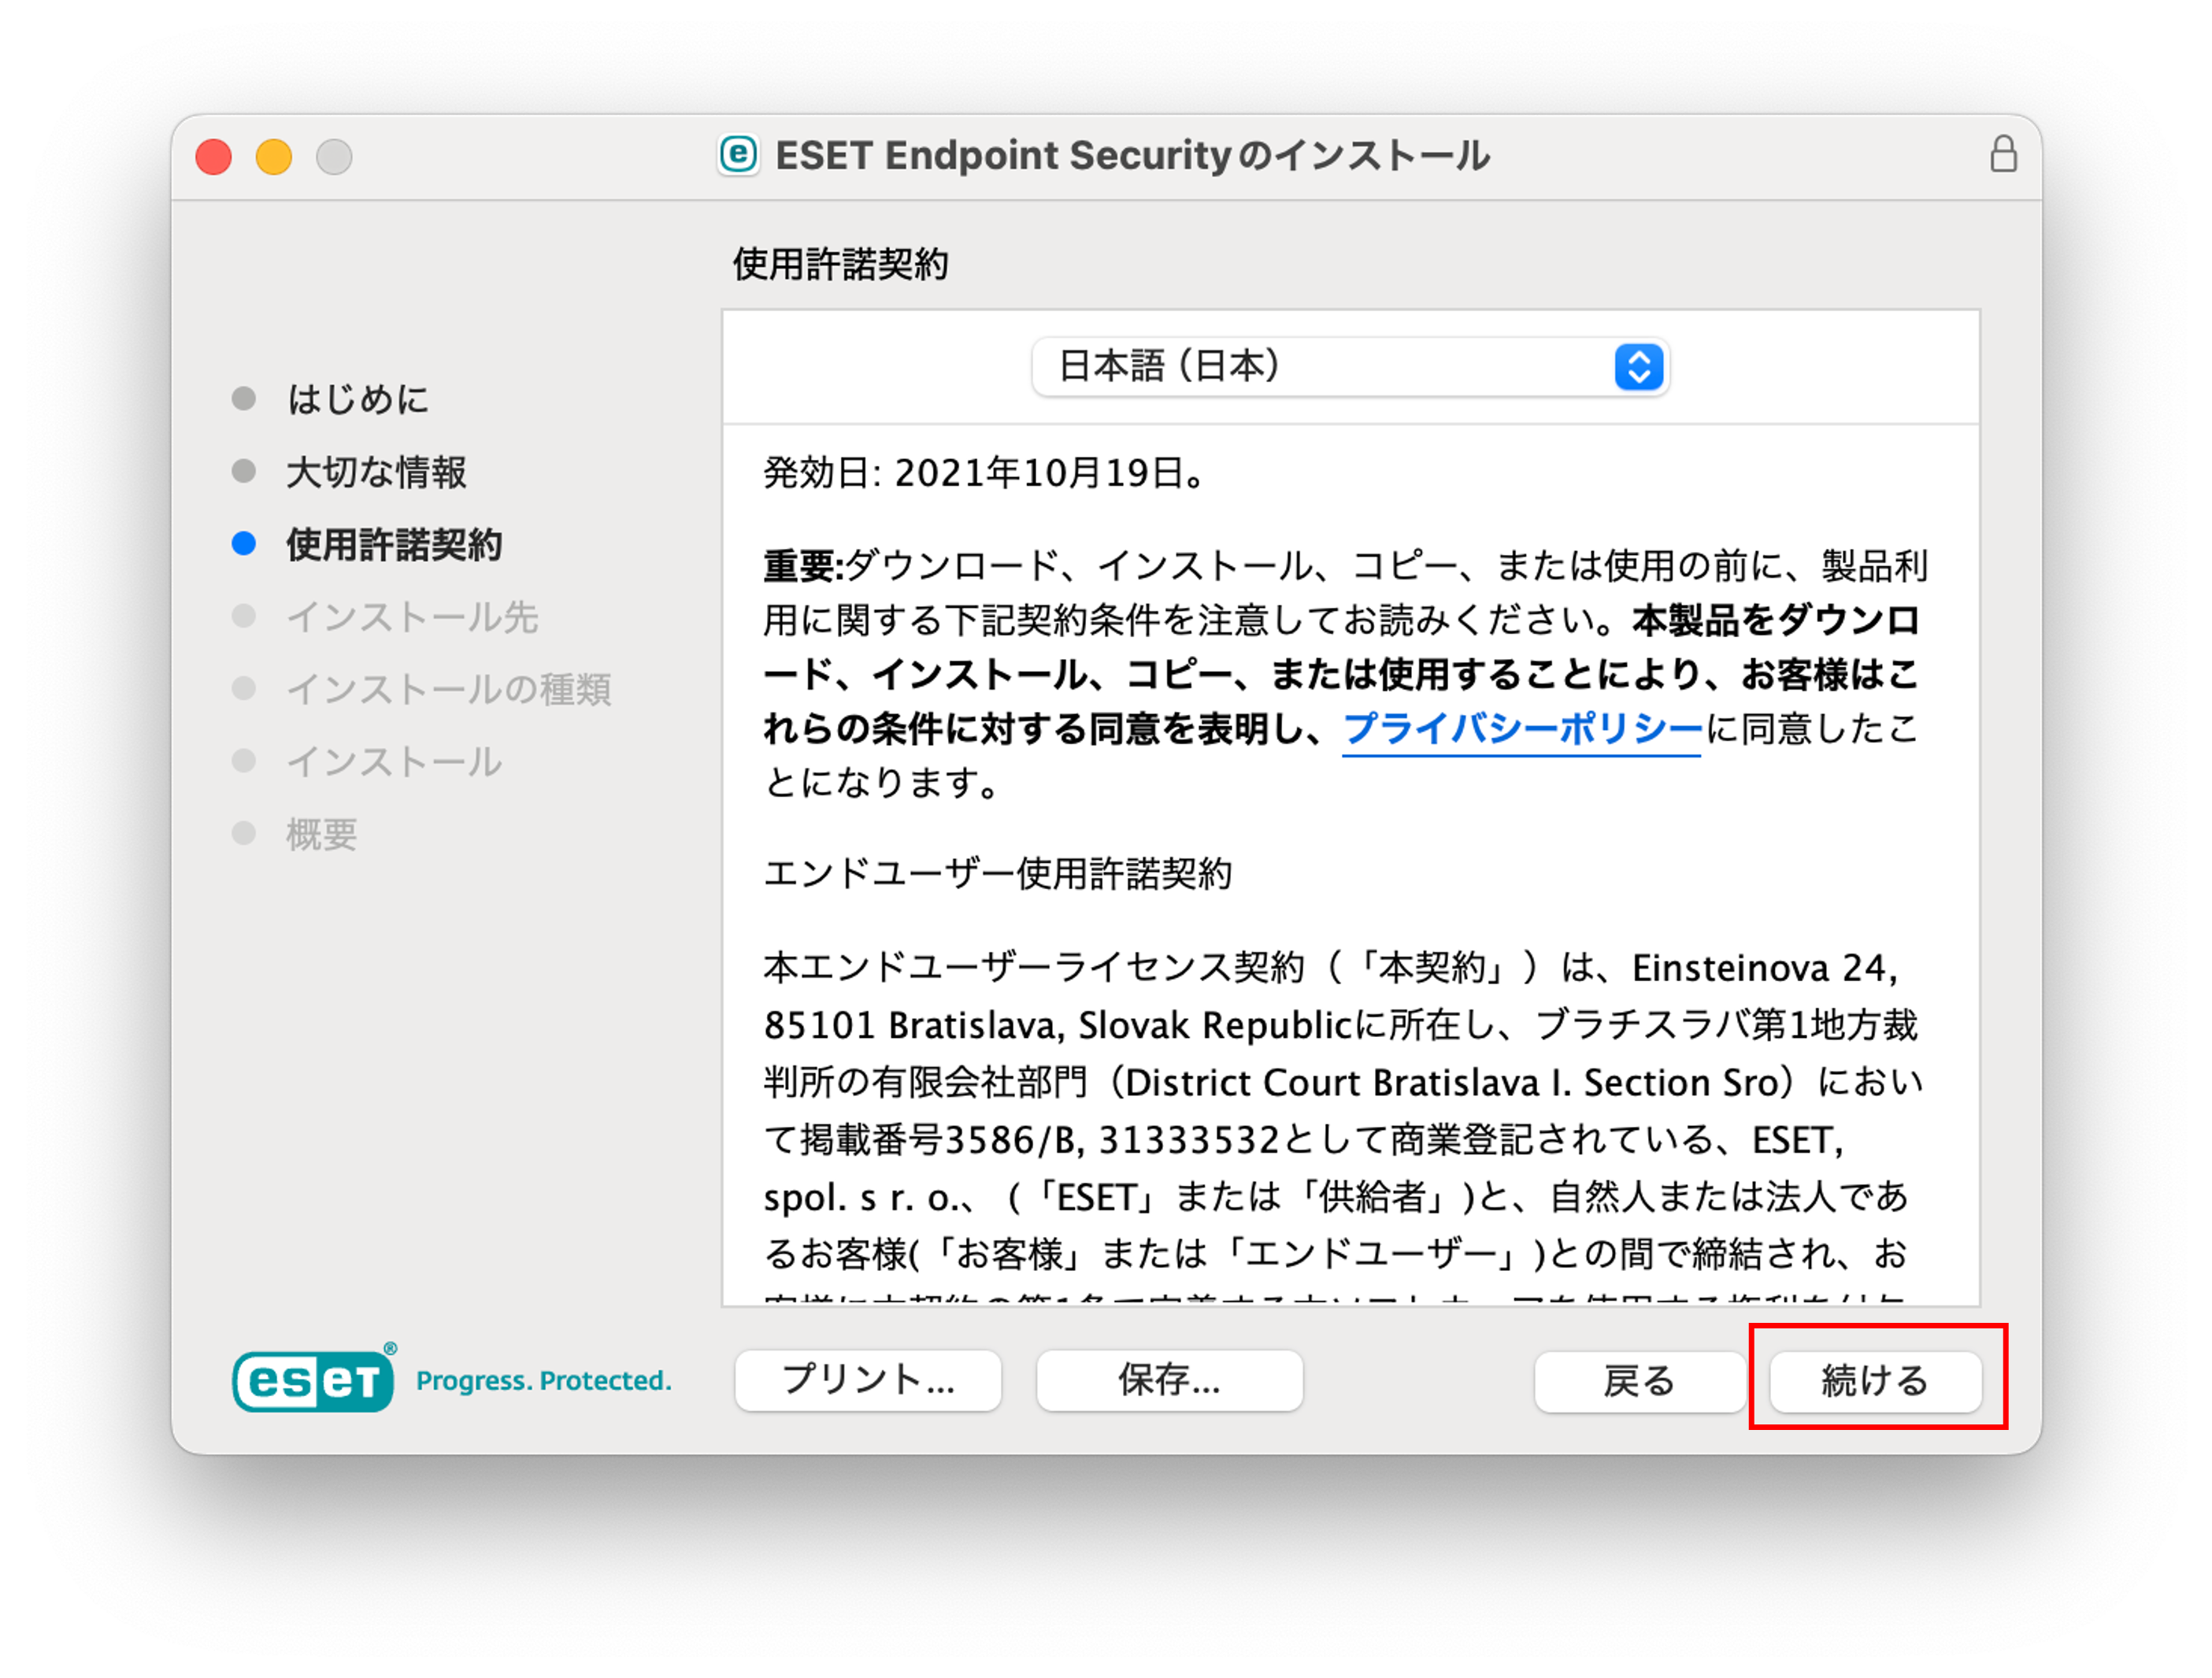
Task: Close the installer with the red button
Action: pyautogui.click(x=214, y=156)
